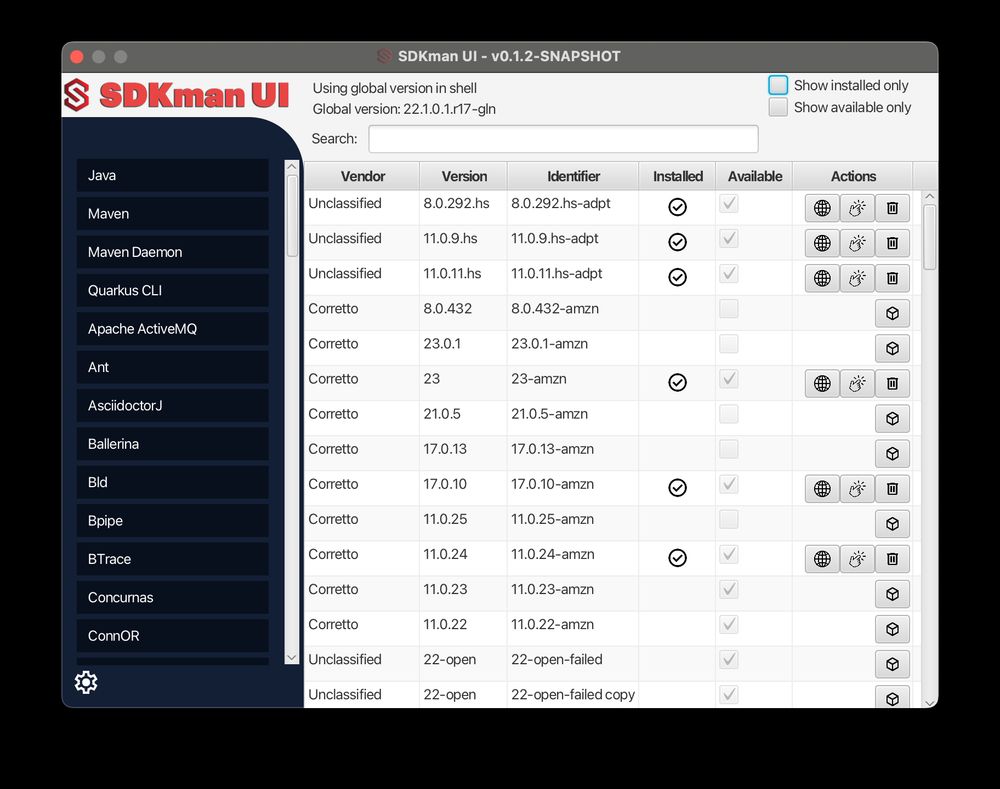Select Maven in the sidebar
Image resolution: width=1000 pixels, height=789 pixels.
[x=172, y=214]
